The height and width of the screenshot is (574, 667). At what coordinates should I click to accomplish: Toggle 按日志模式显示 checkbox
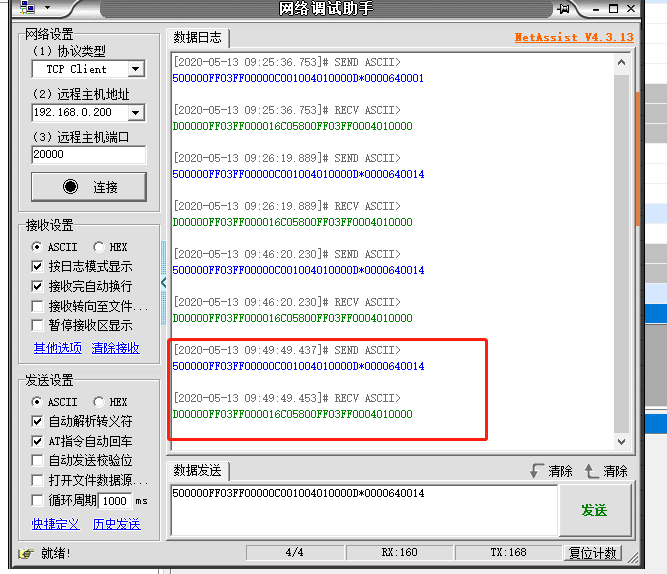38,267
